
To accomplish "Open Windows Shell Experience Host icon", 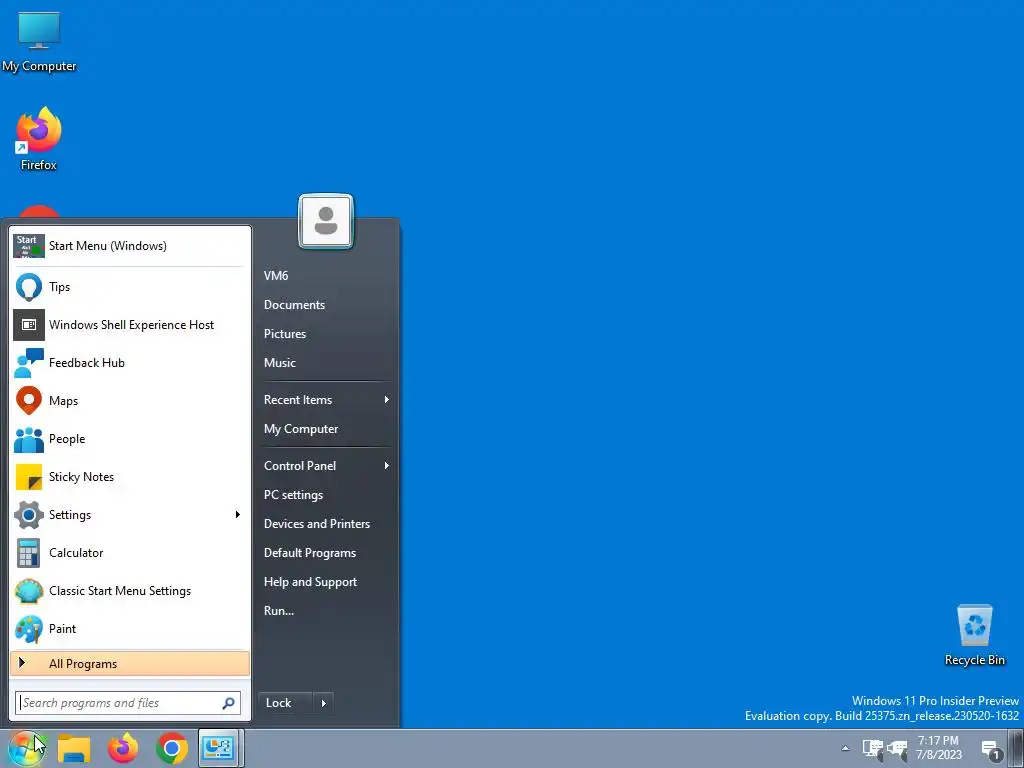I will [x=29, y=325].
